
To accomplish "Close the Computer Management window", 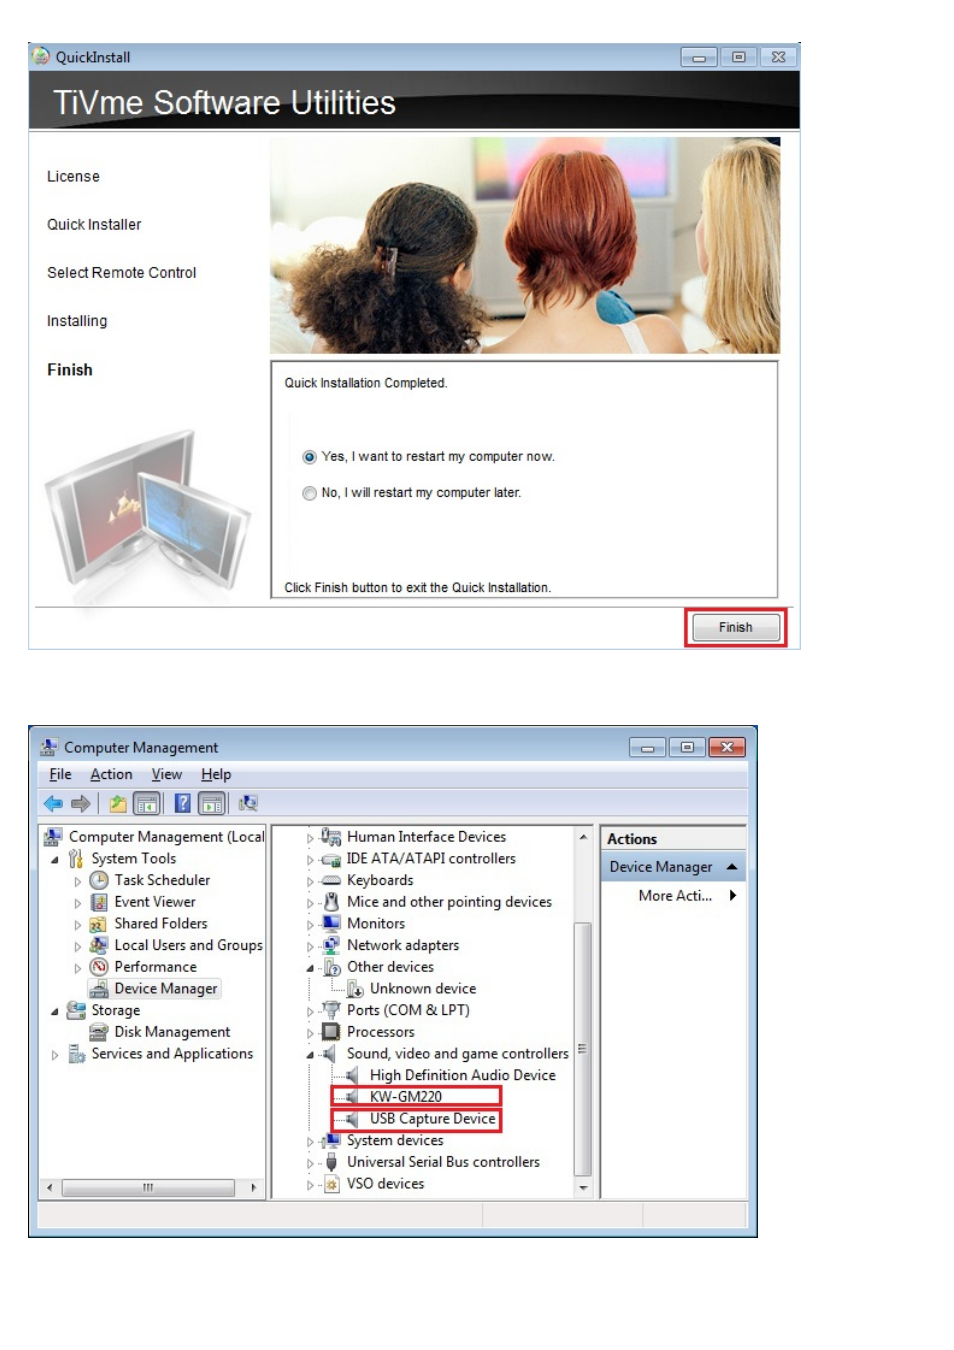I will [x=727, y=747].
